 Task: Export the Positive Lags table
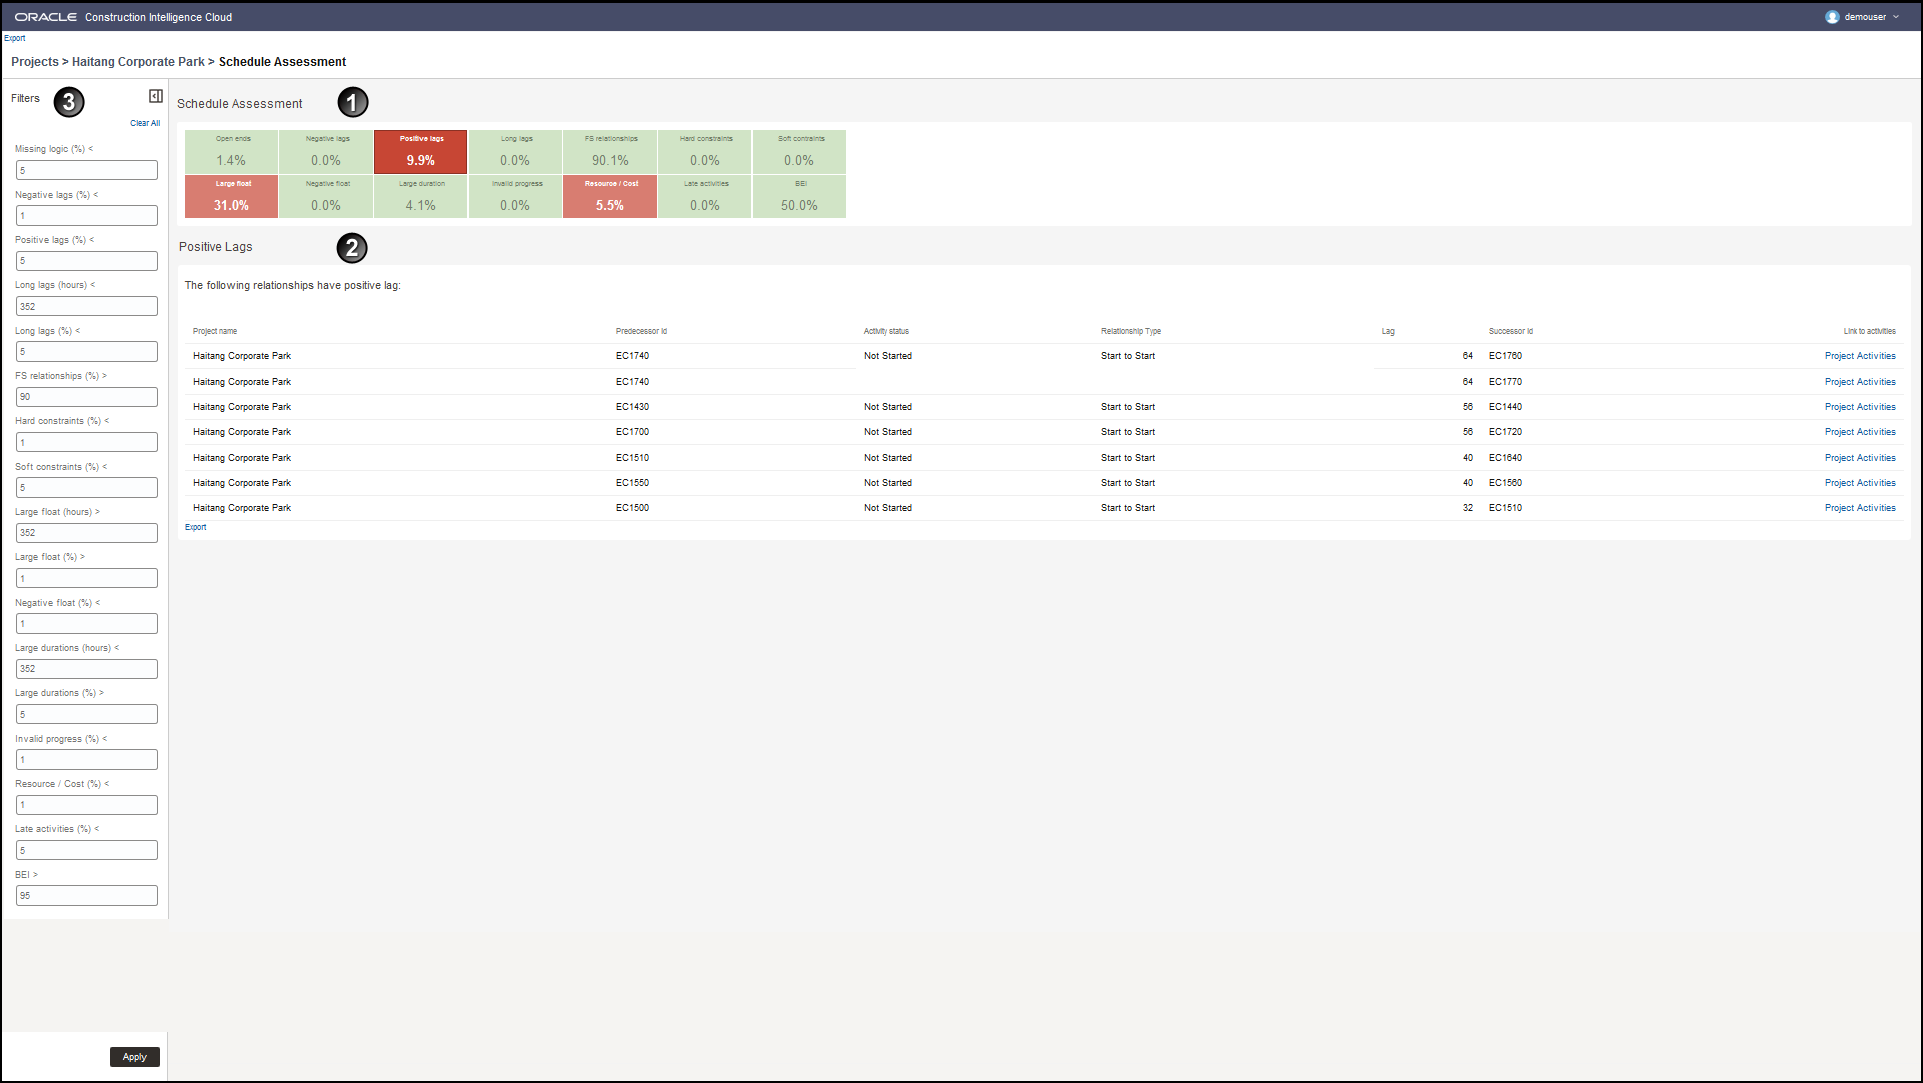[196, 527]
